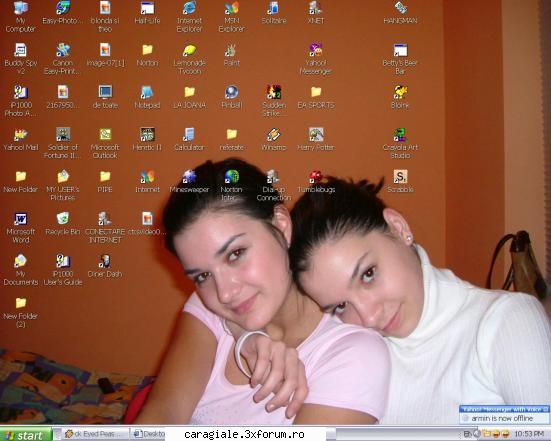This screenshot has width=551, height=441.
Task: Open the My Computer desktop icon
Action: click(20, 17)
